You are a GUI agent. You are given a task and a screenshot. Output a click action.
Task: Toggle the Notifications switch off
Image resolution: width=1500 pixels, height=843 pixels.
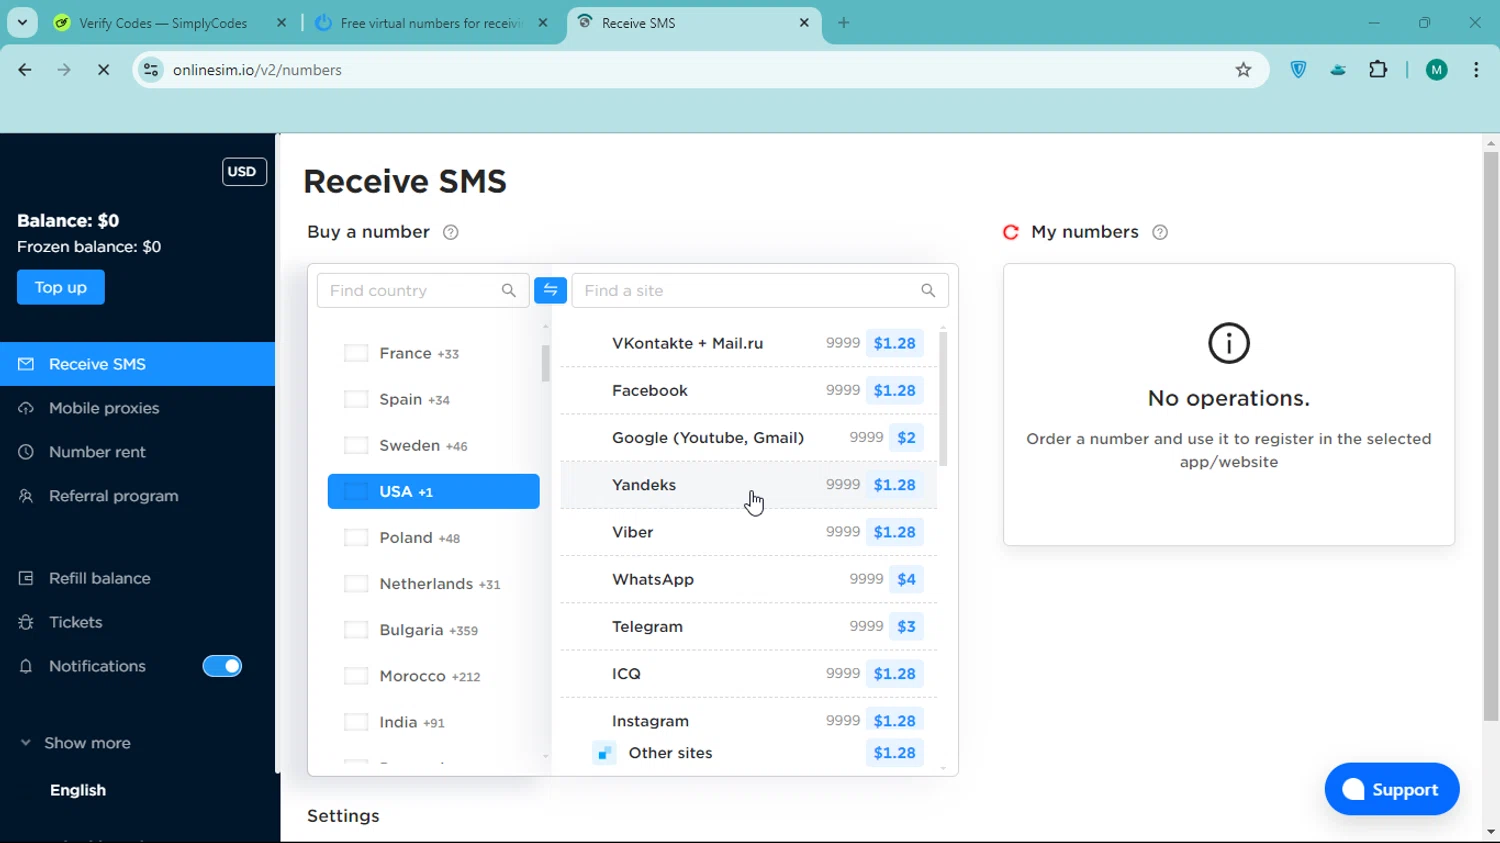[x=222, y=666]
